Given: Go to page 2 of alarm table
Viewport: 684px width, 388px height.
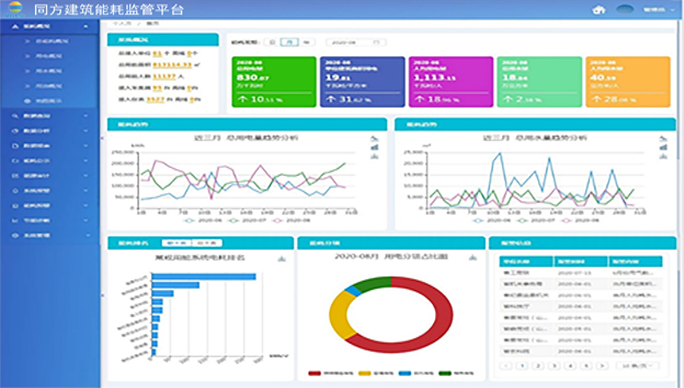Looking at the screenshot, I should pos(538,366).
